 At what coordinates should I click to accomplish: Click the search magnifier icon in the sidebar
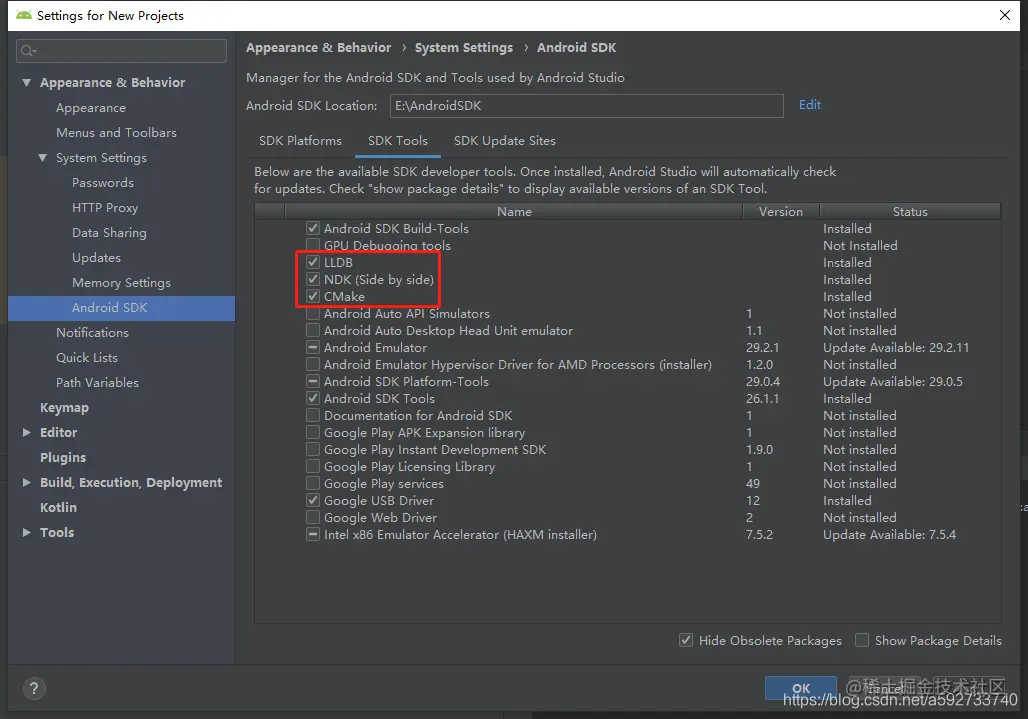(x=28, y=51)
